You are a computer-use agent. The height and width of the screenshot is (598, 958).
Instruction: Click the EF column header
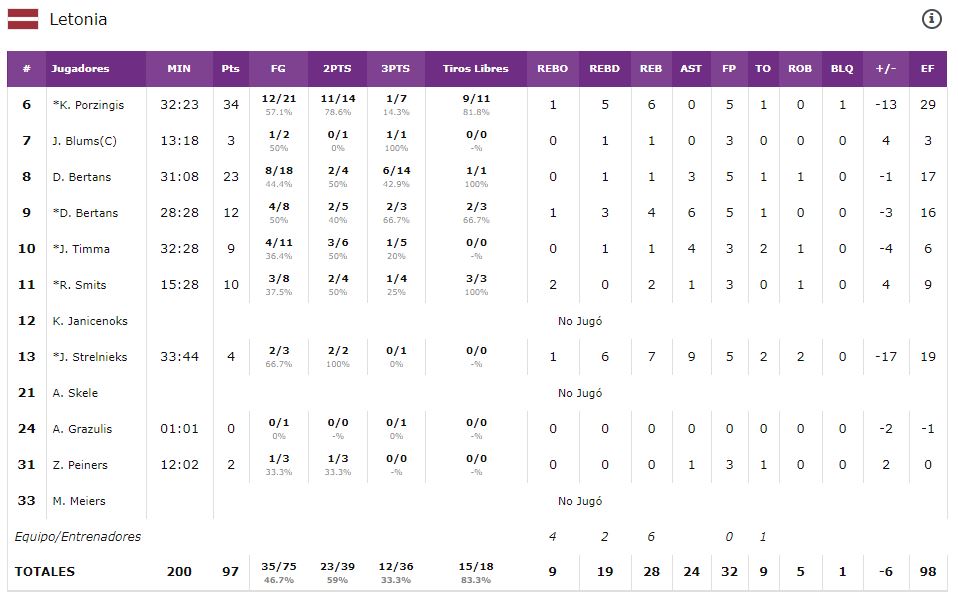point(928,69)
